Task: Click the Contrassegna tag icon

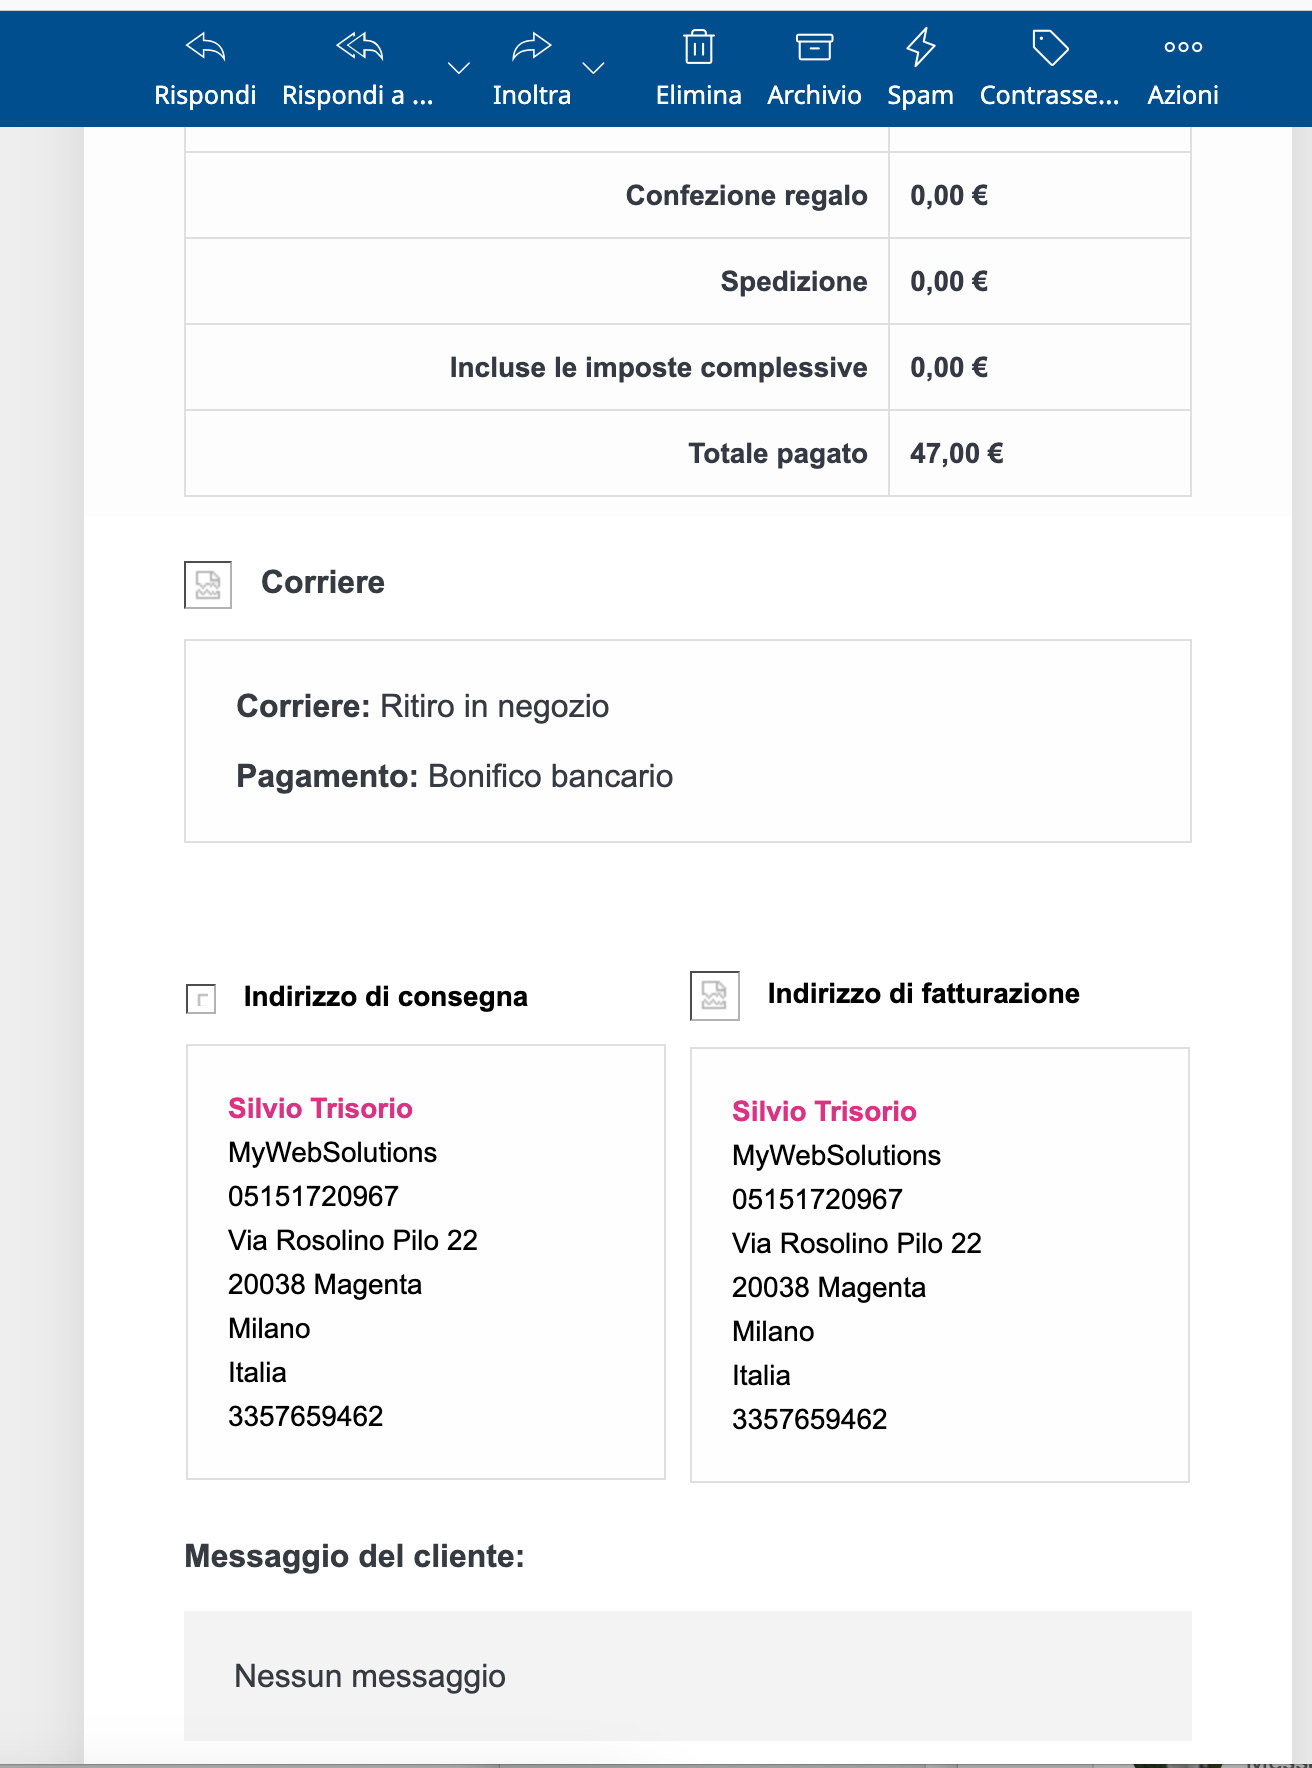Action: click(1050, 47)
